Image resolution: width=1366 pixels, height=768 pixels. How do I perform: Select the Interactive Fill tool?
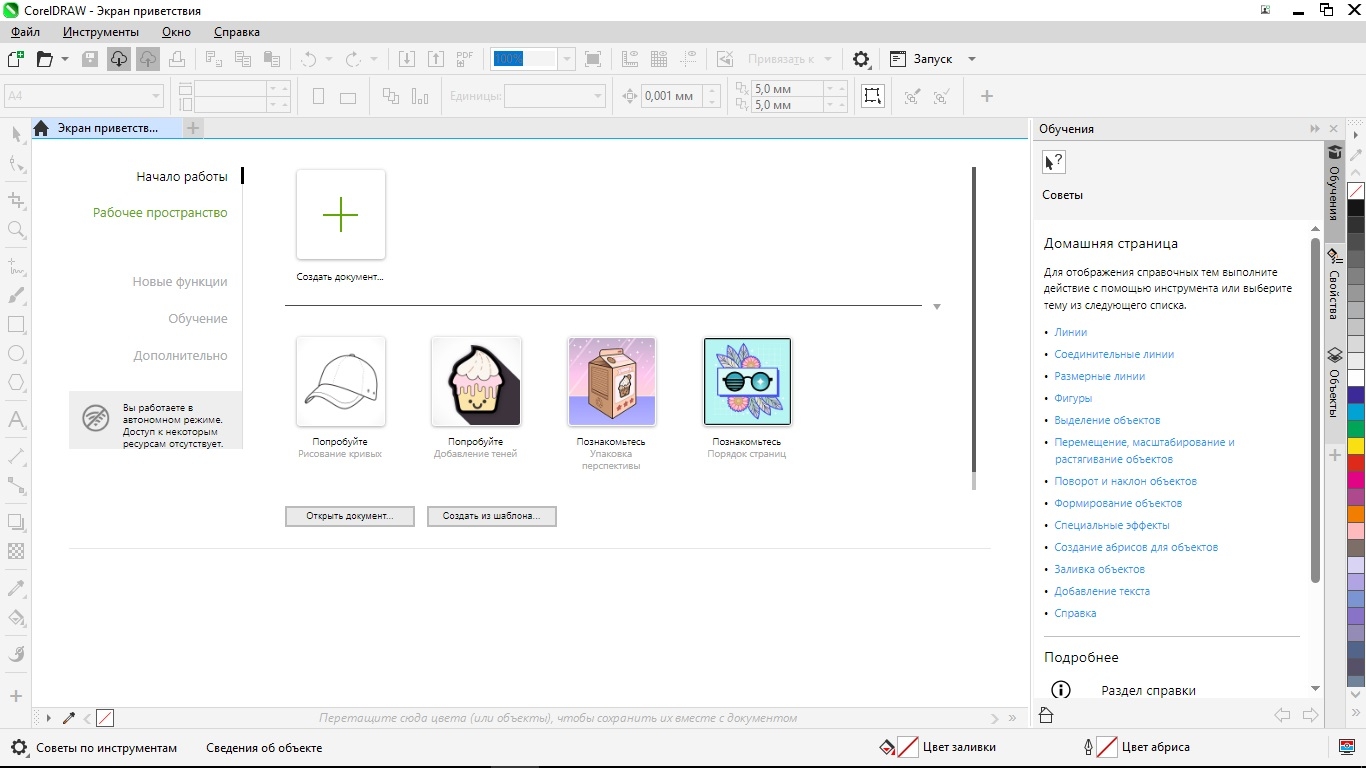pos(16,618)
